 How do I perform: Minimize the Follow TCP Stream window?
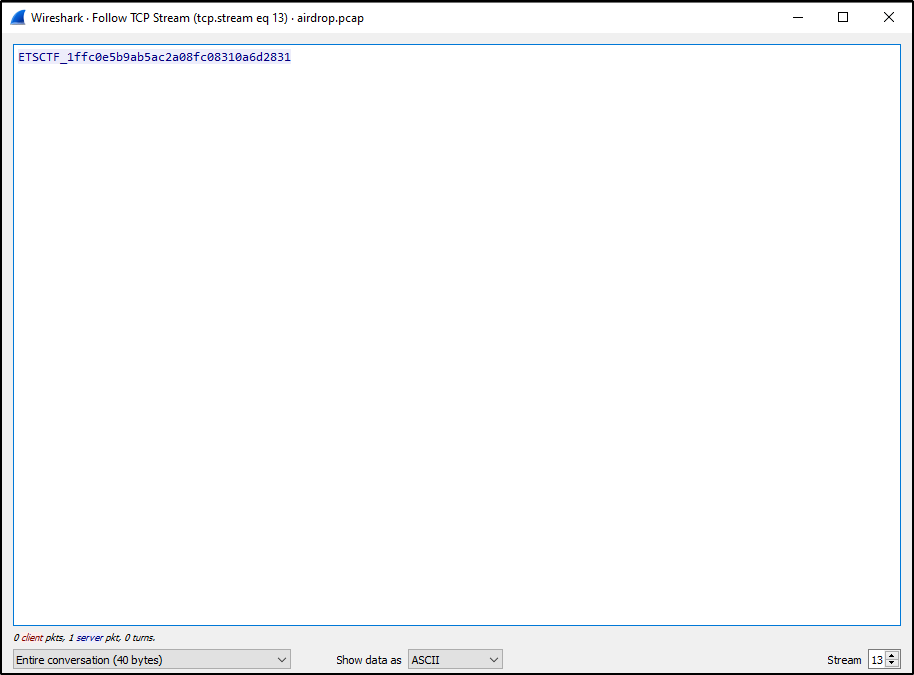797,17
